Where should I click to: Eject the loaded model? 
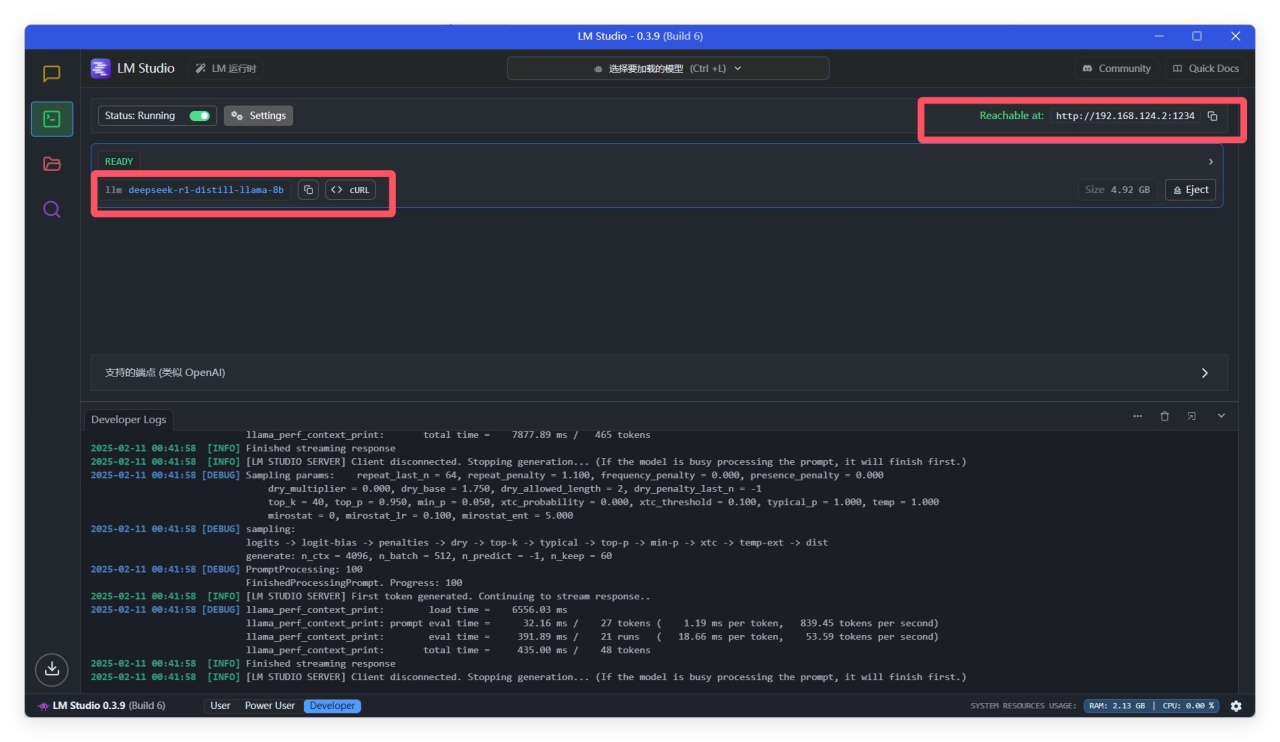1190,190
